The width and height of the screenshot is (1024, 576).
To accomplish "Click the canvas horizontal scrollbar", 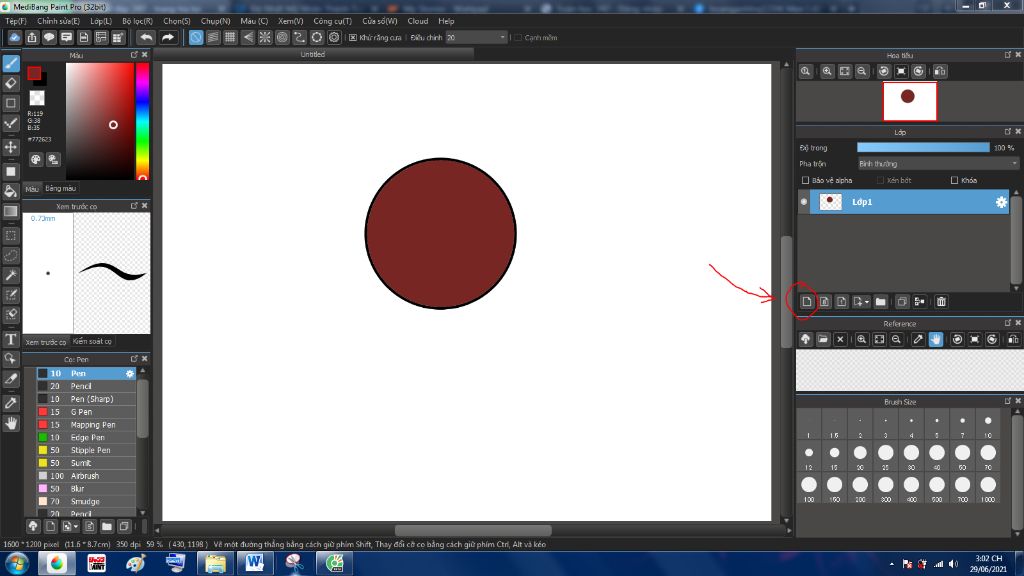I will 473,530.
